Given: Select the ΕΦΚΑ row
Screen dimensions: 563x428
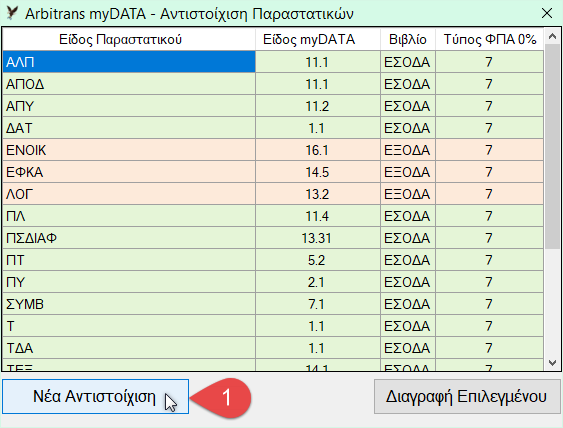Looking at the screenshot, I should click(273, 172).
